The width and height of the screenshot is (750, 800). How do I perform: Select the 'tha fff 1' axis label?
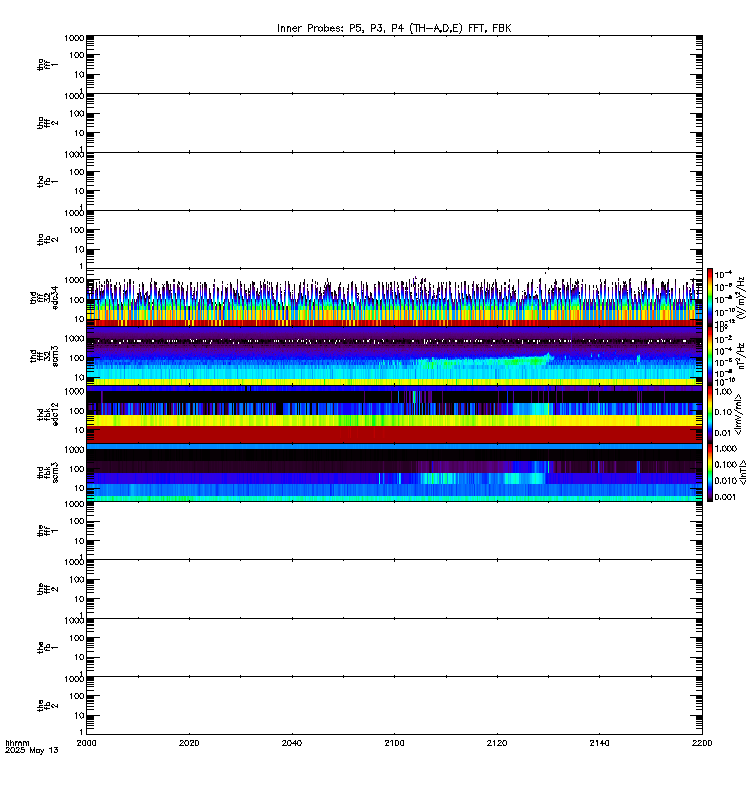tap(47, 64)
